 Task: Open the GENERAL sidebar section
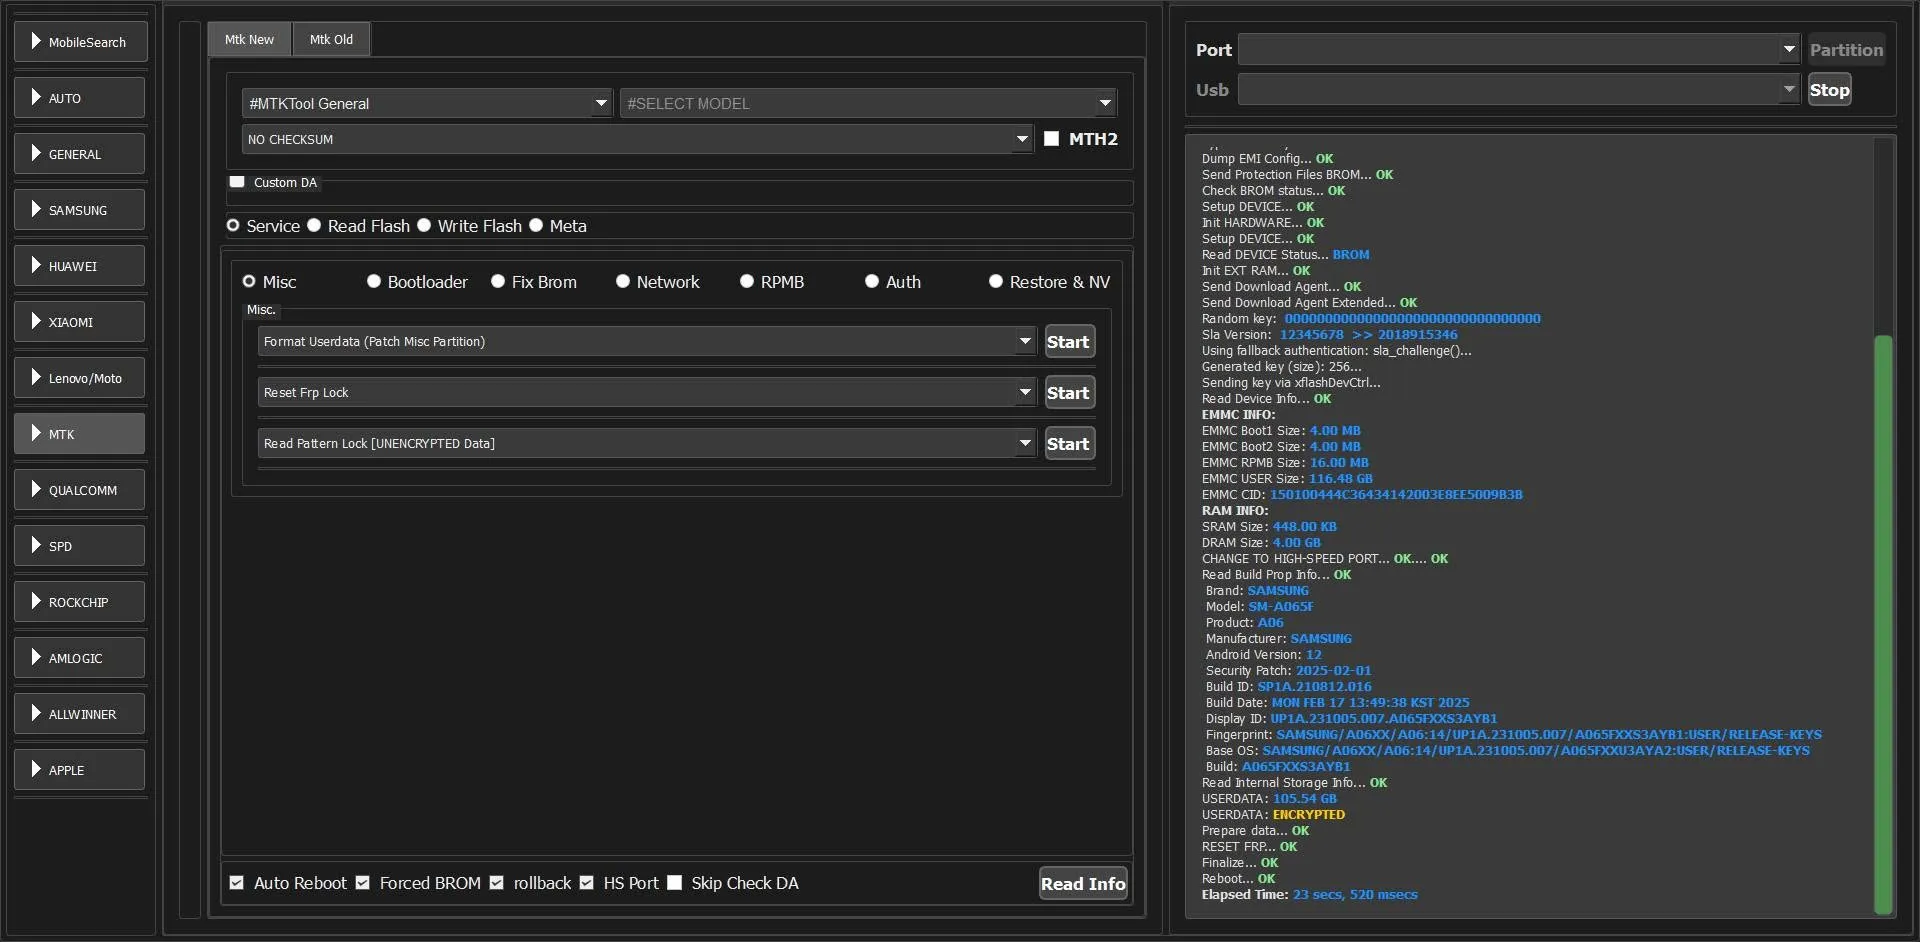[81, 154]
